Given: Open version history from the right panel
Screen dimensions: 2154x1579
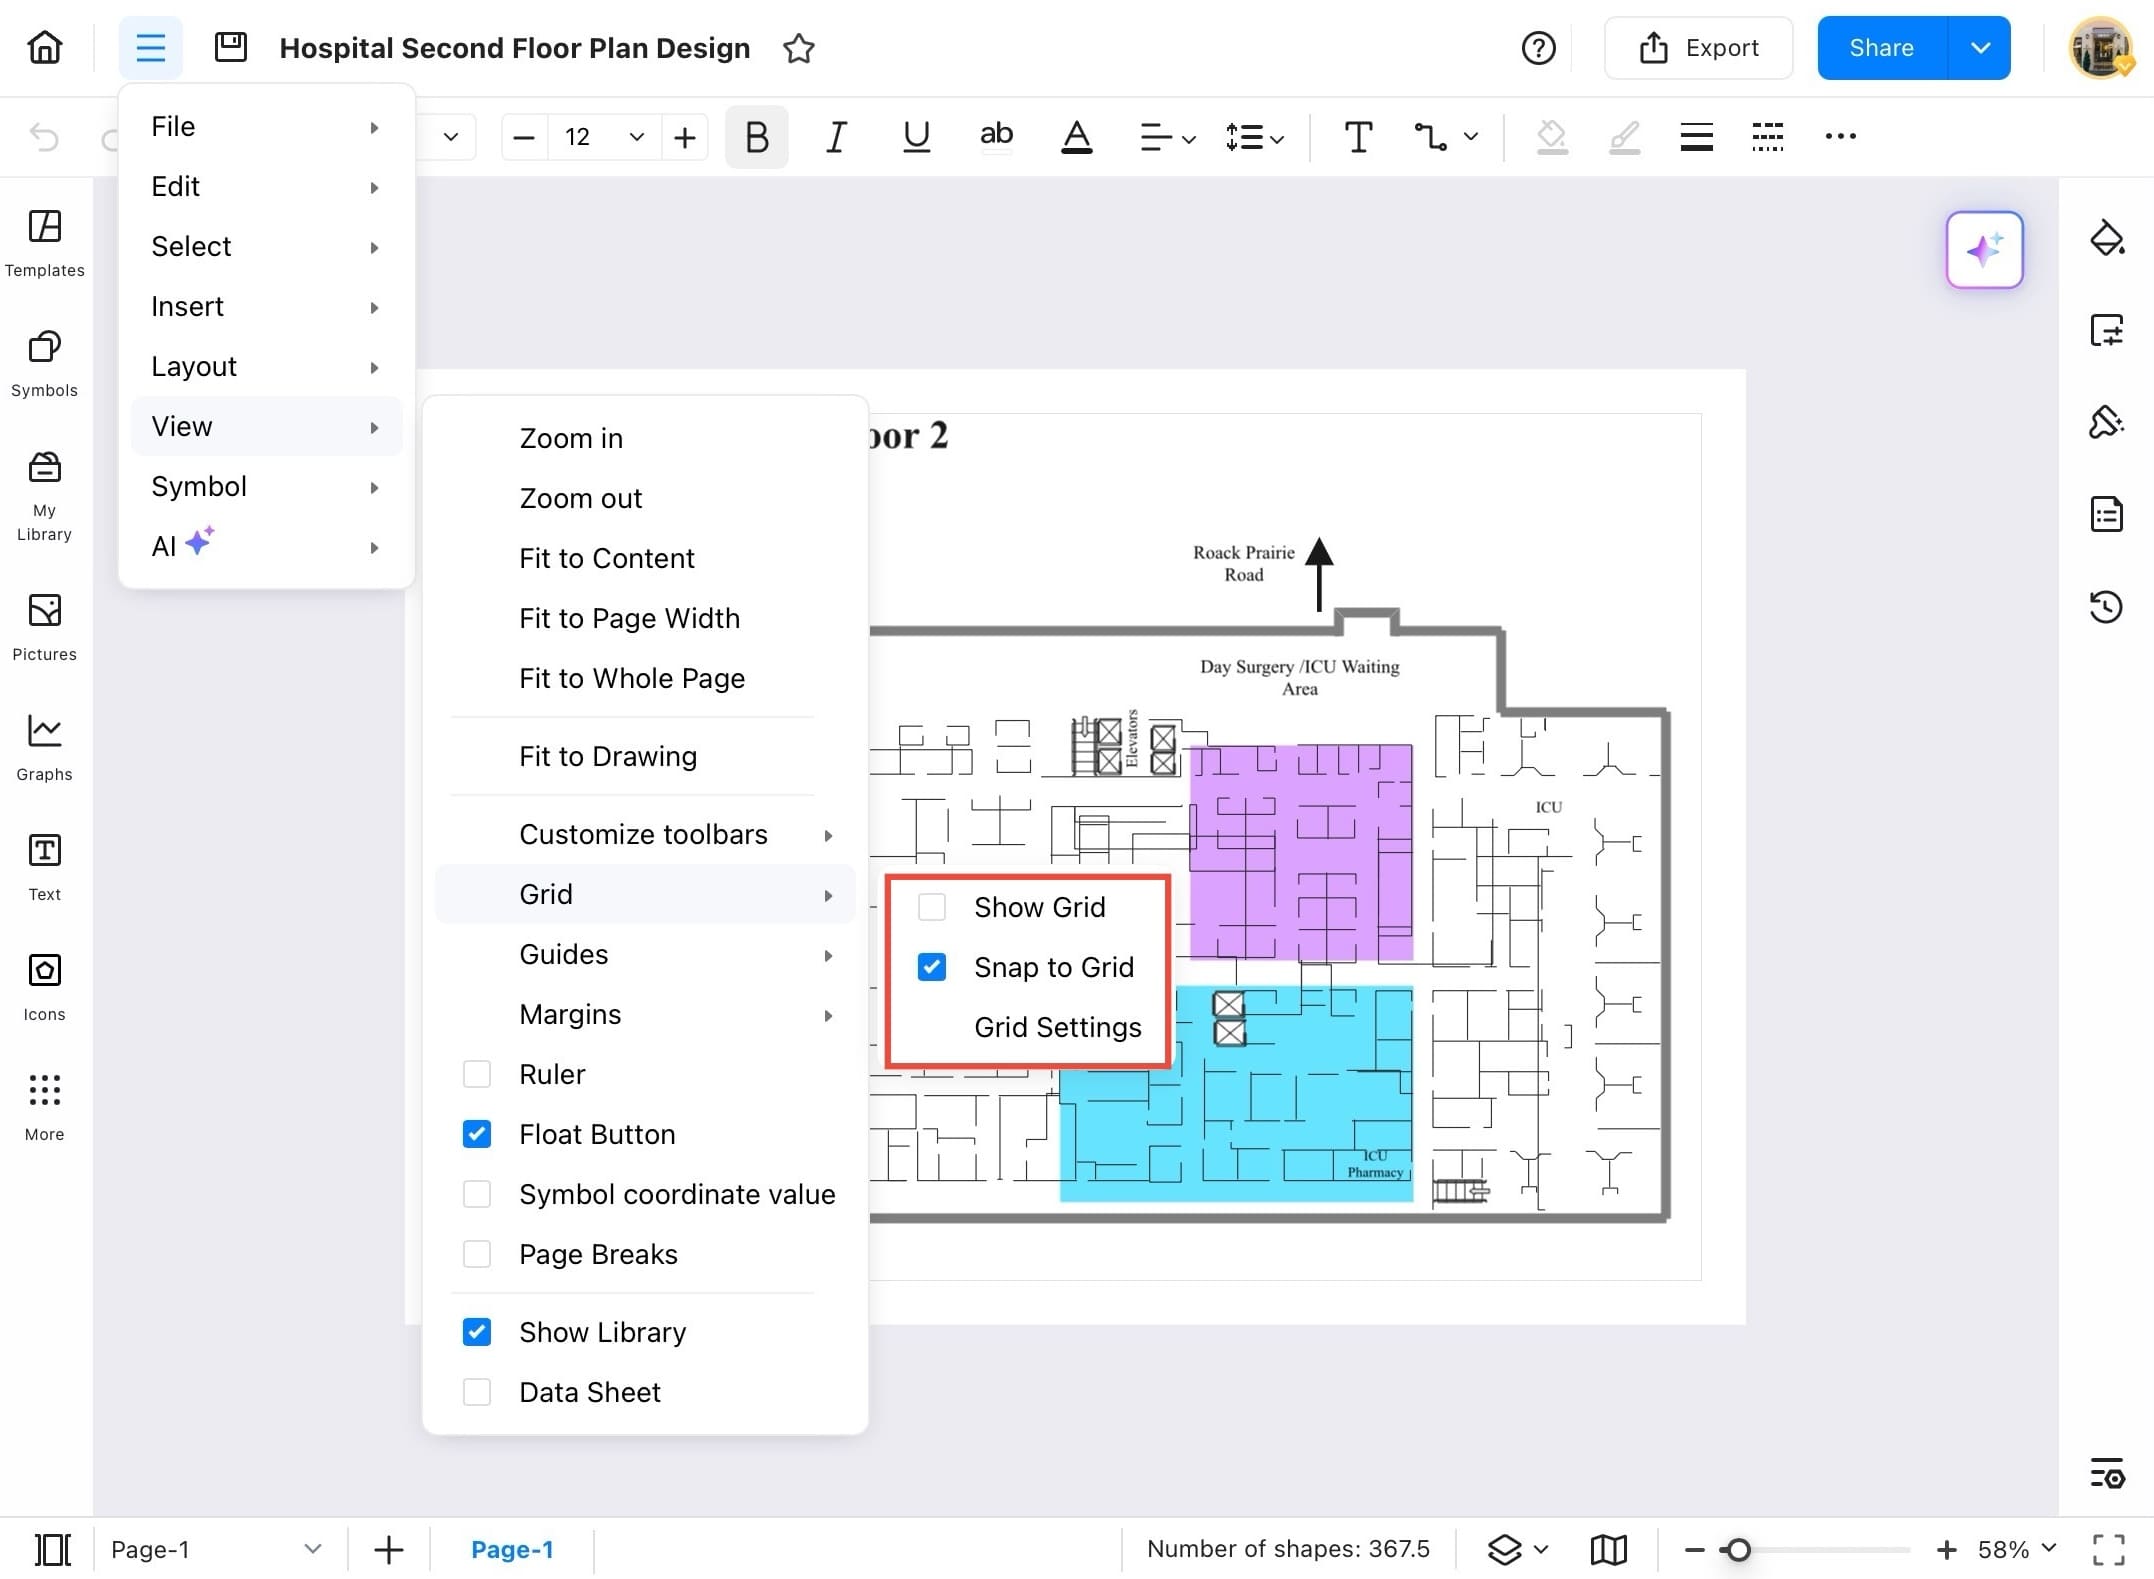Looking at the screenshot, I should [x=2108, y=606].
